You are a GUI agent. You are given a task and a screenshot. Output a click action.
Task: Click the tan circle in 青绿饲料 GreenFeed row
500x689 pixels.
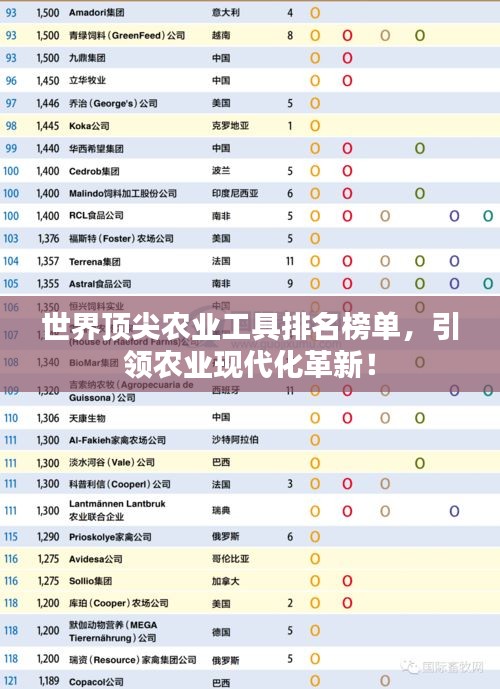click(x=385, y=35)
